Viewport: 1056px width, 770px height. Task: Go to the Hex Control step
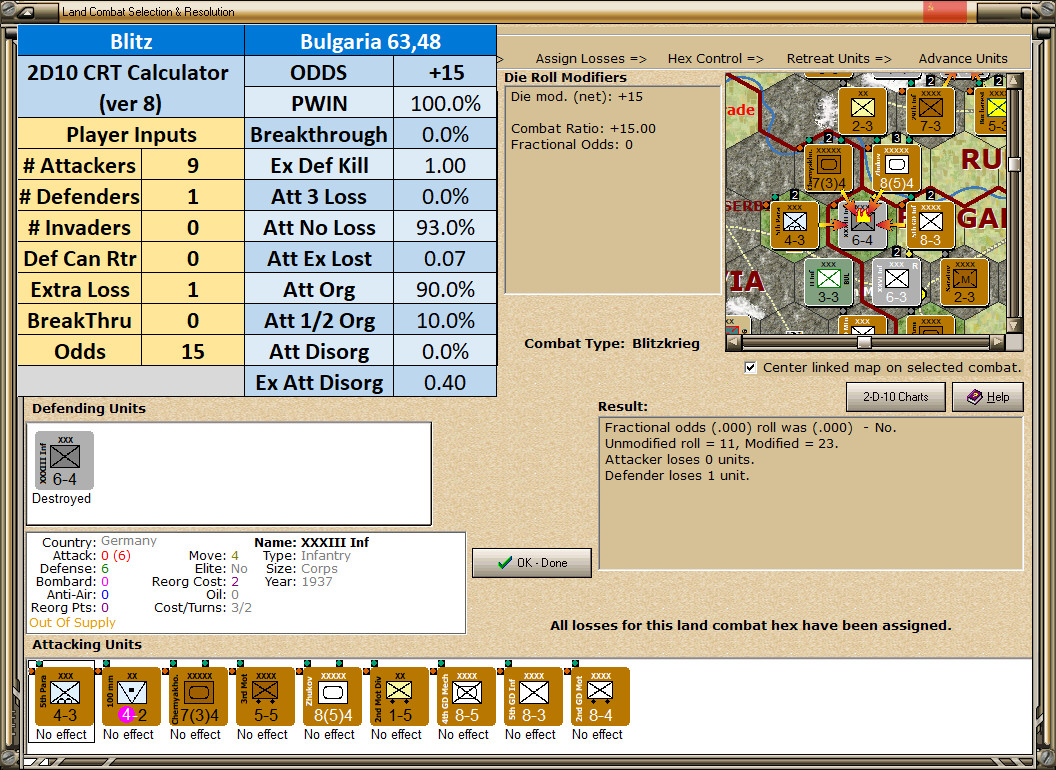pyautogui.click(x=715, y=59)
